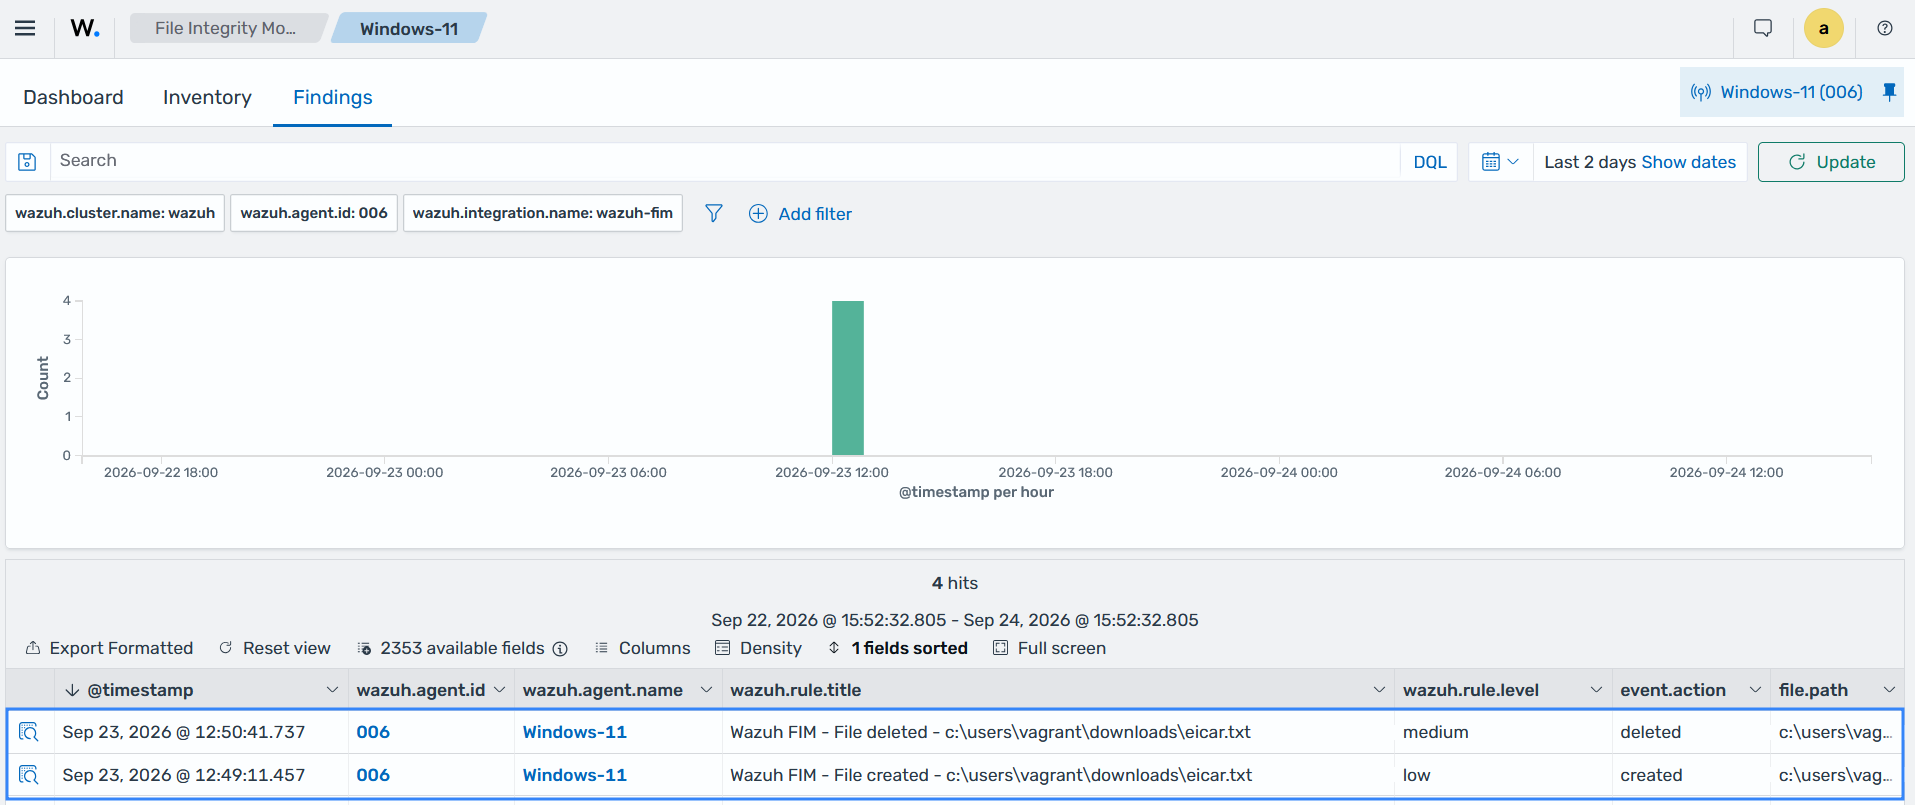The image size is (1915, 805).
Task: Open the Density options
Action: (759, 648)
